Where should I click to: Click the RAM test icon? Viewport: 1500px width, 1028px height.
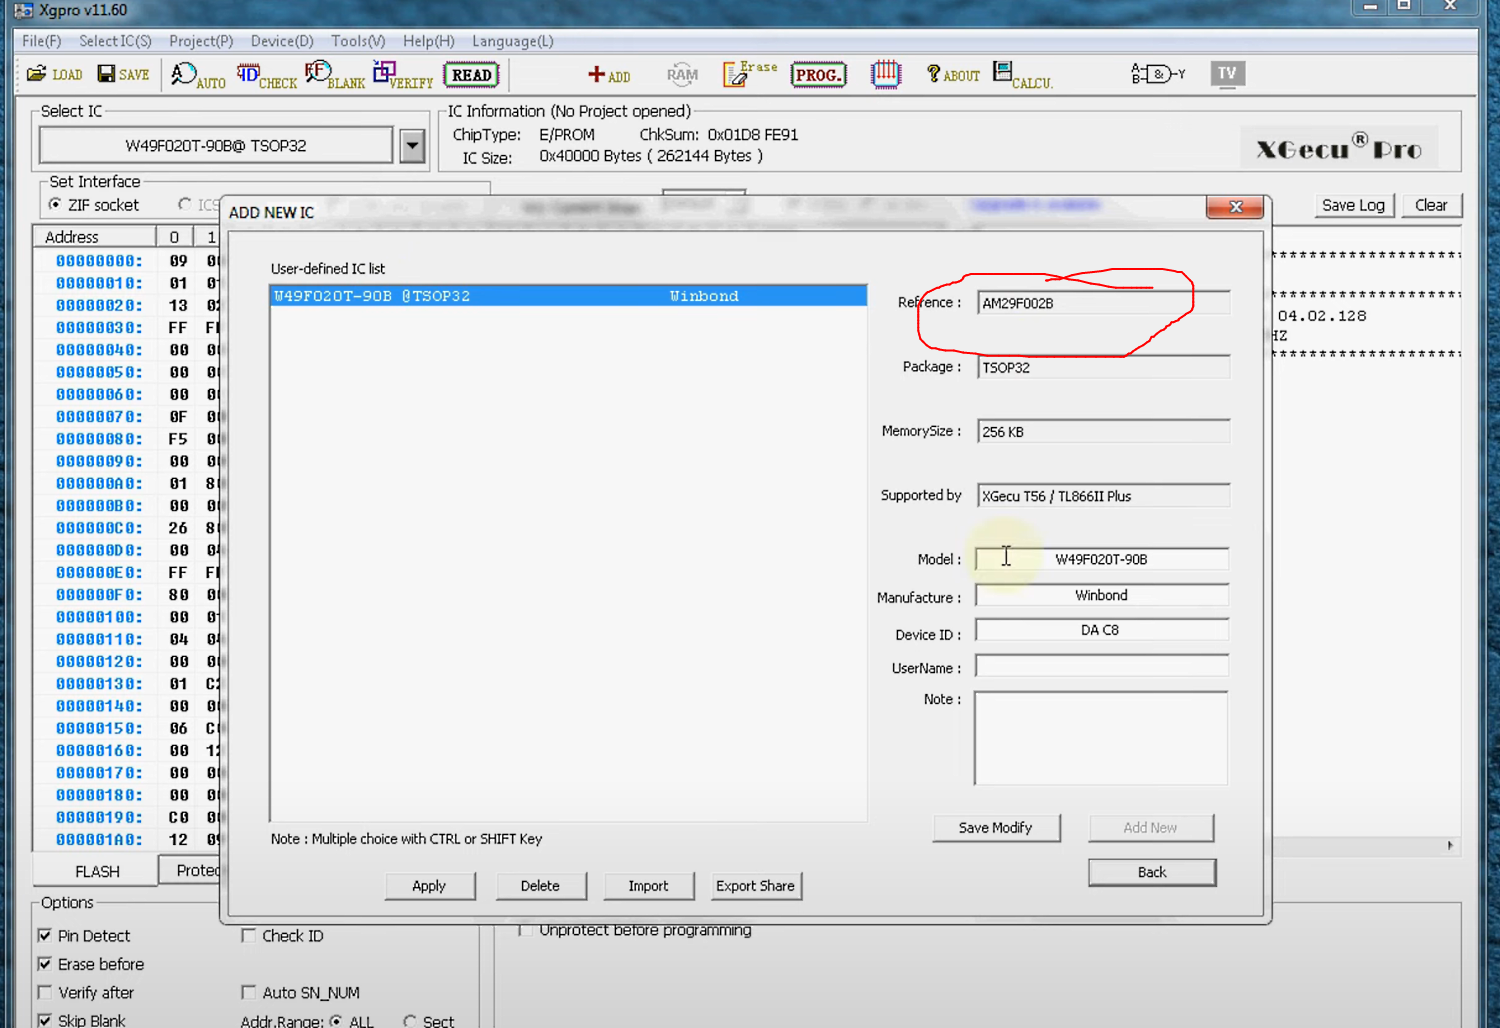coord(682,74)
